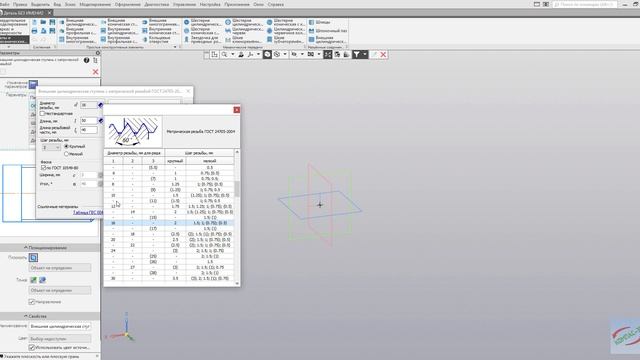Screen dimensions: 640x360
Task: Click the fit-all arrows icon in view toolbar
Action: coord(327,54)
